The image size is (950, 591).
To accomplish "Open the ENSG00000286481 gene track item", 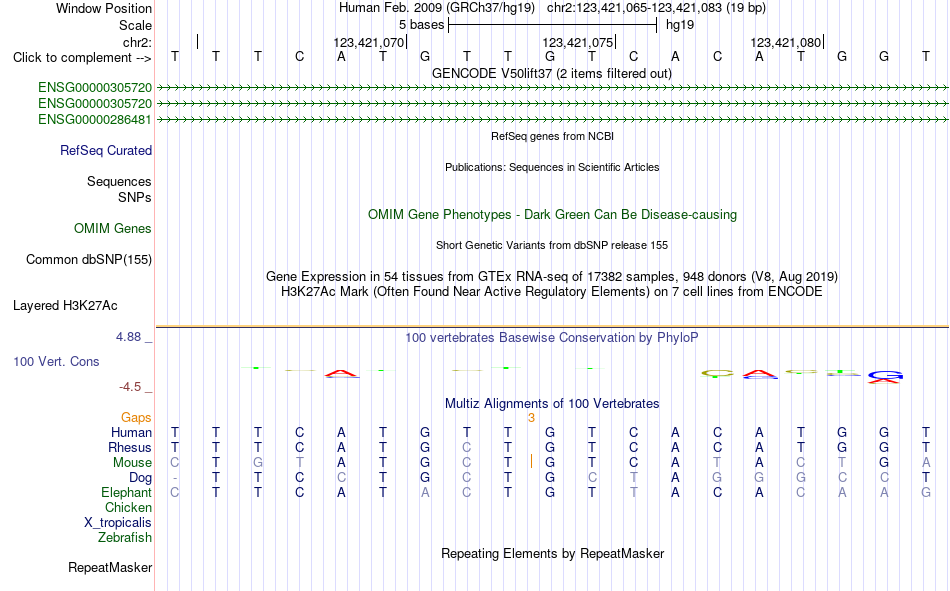I will (95, 119).
